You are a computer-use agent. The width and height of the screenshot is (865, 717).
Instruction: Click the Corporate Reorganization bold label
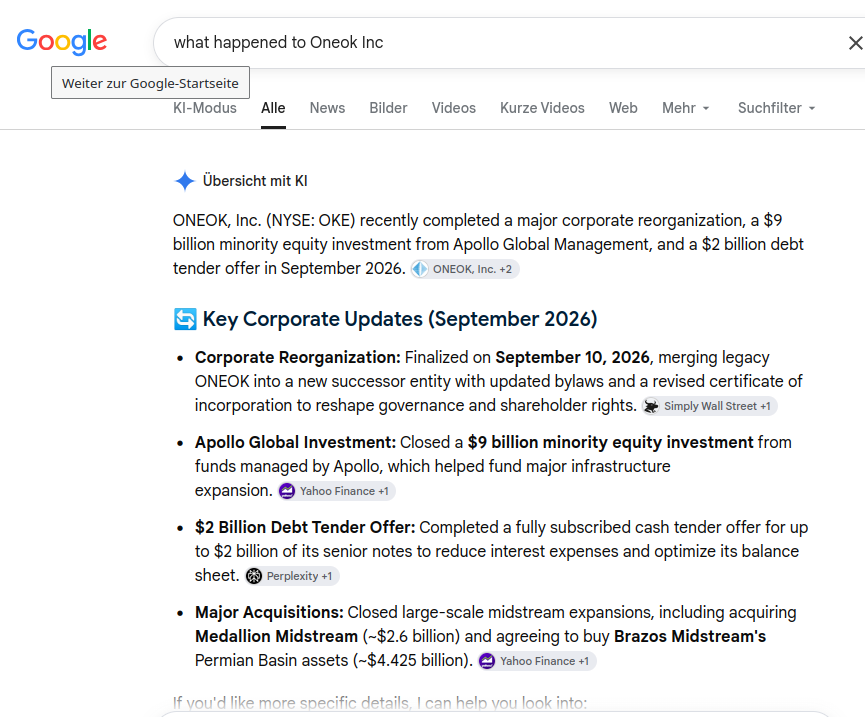tap(298, 357)
